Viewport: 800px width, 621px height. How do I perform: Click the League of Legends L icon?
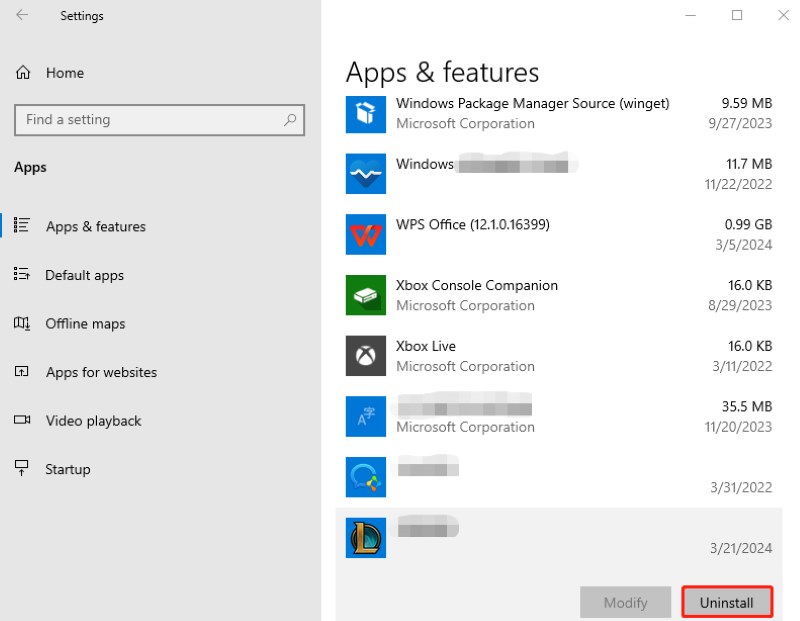366,538
